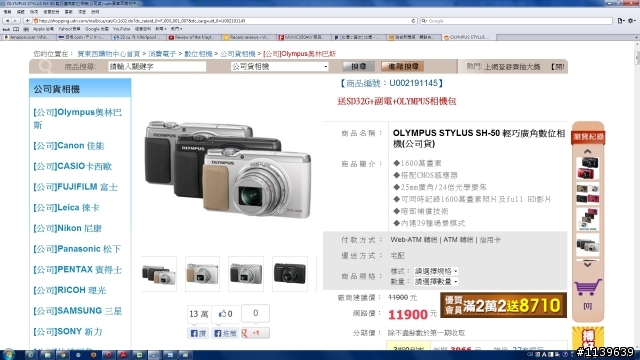This screenshot has height=360, width=640.
Task: Switch to the YouTube Review tab
Action: coord(194,37)
